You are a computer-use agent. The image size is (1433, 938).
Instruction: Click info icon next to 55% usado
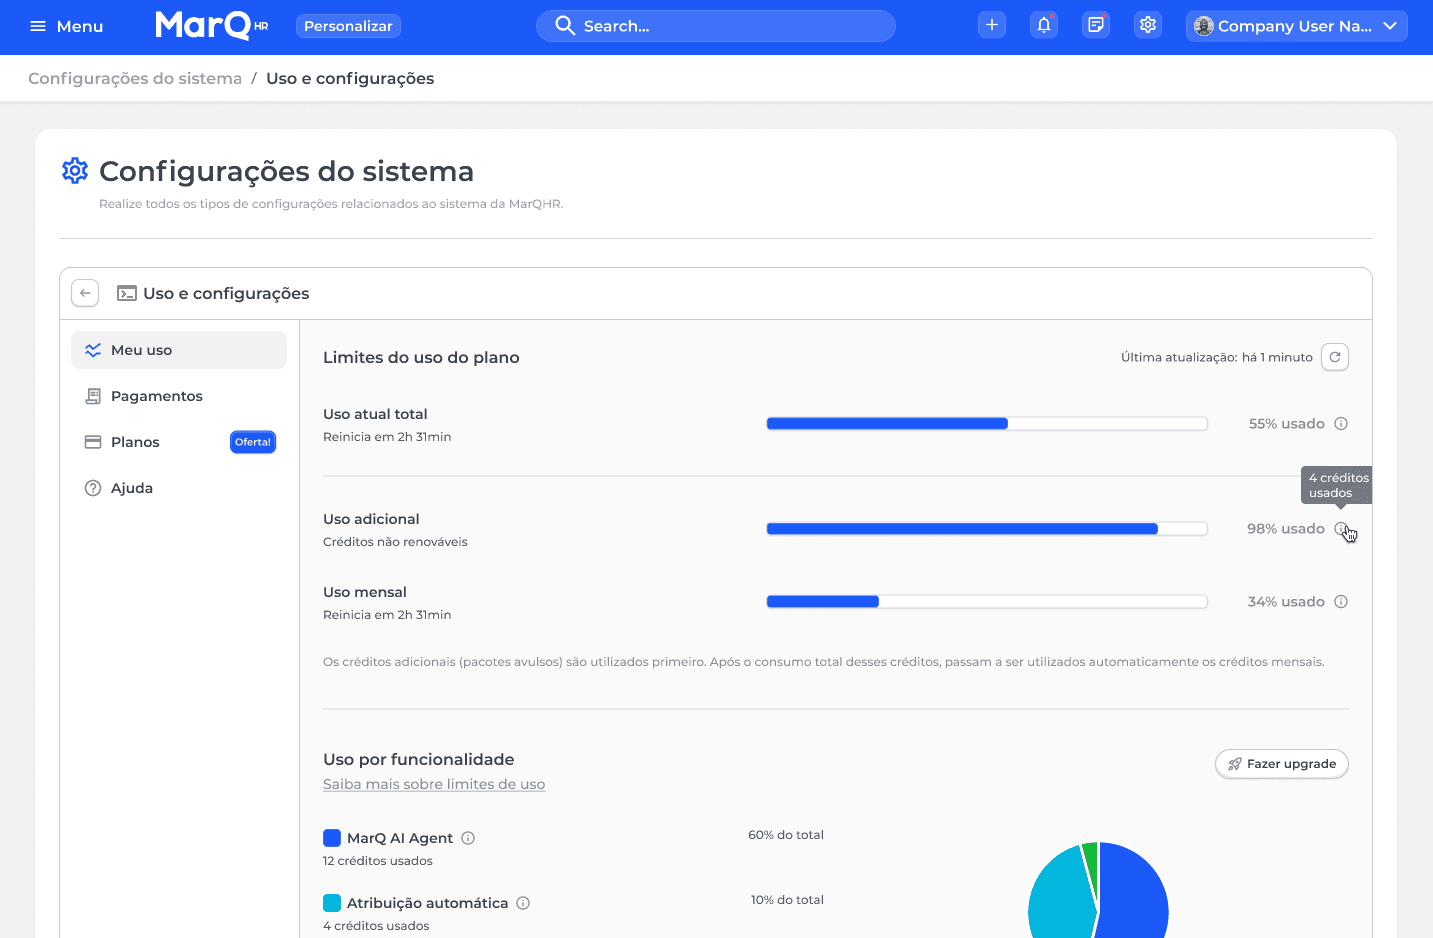tap(1341, 424)
